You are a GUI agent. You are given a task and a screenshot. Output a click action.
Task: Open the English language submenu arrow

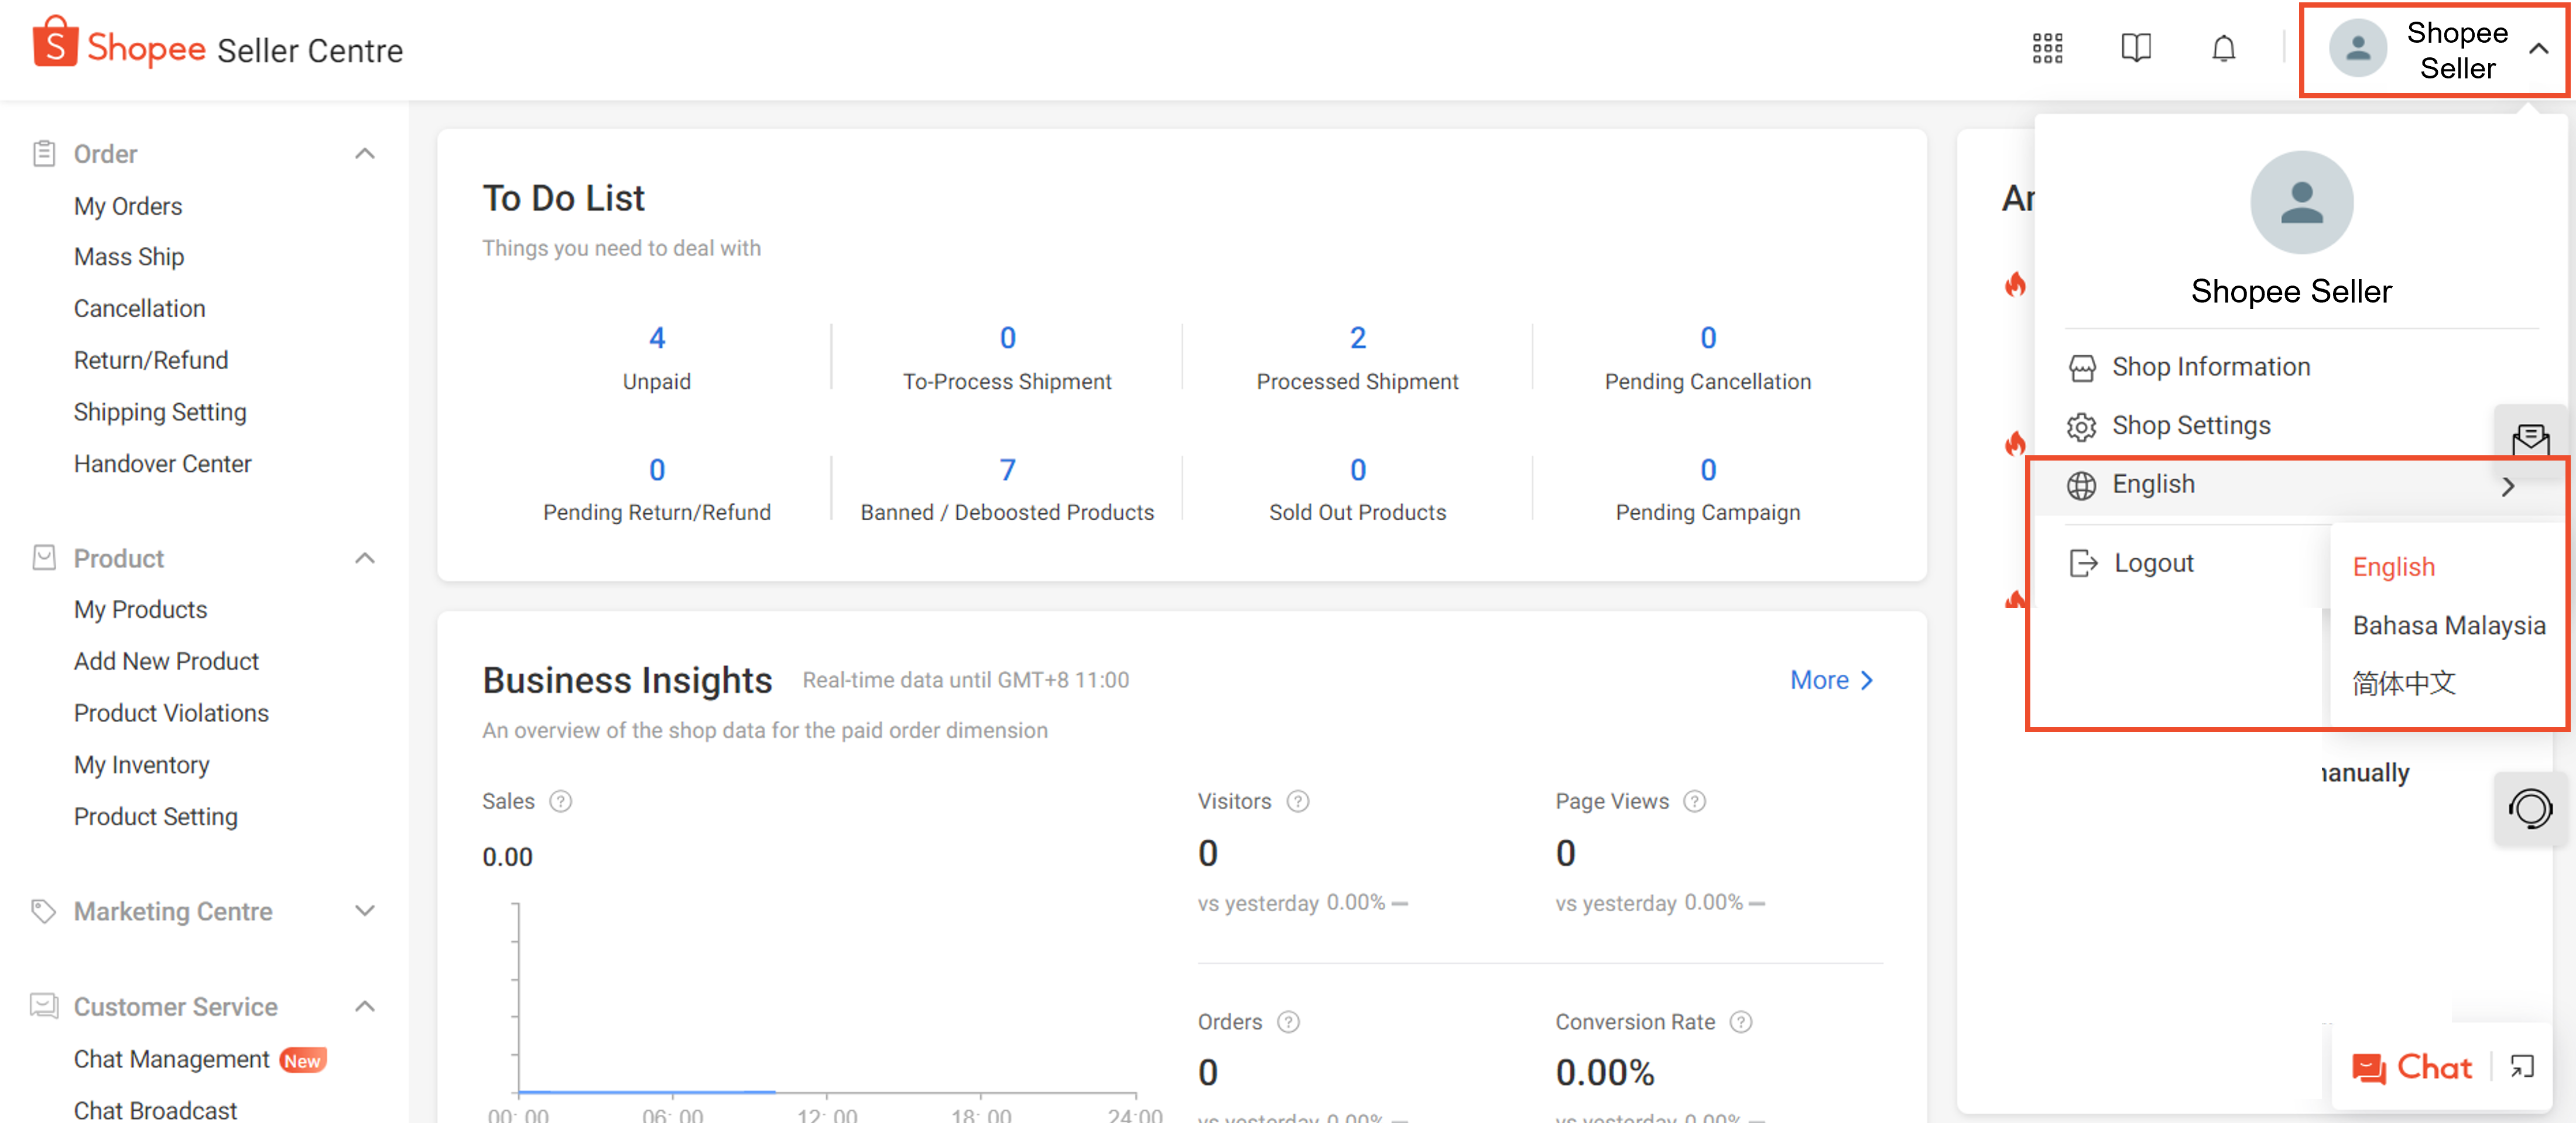pos(2507,486)
